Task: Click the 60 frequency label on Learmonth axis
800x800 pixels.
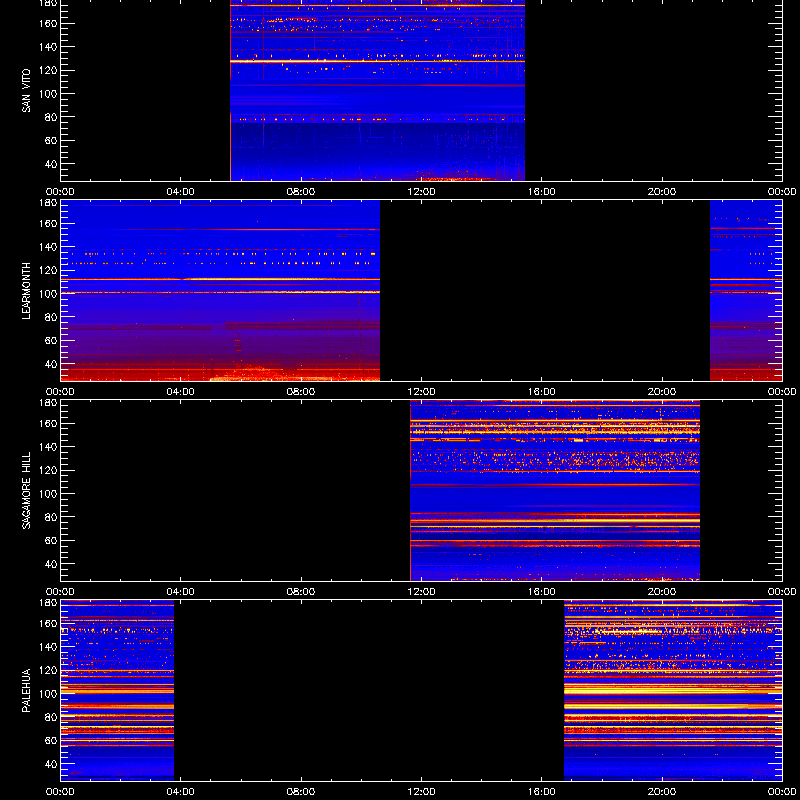Action: click(52, 340)
